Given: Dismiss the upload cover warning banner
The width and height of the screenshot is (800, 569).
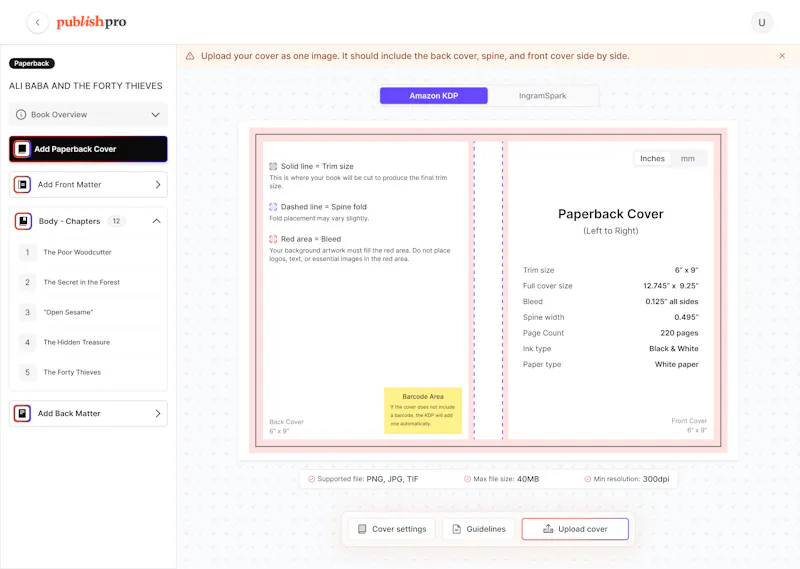Looking at the screenshot, I should (782, 56).
